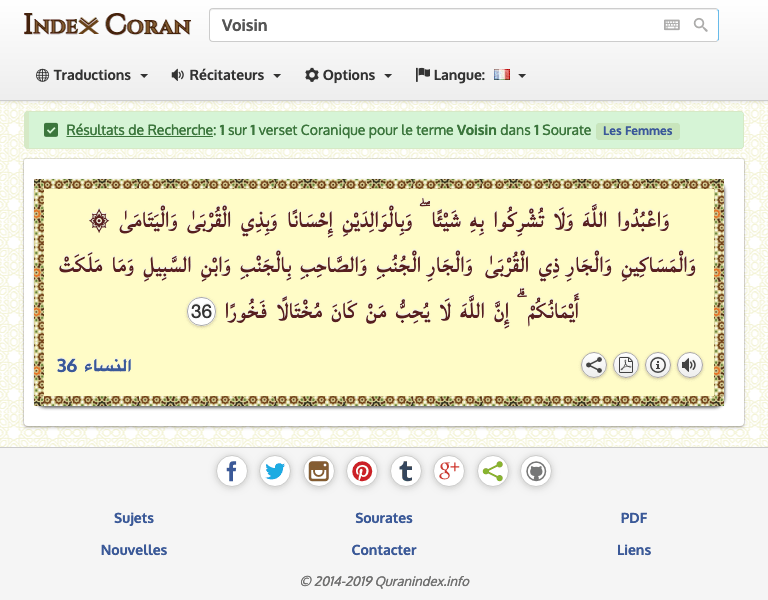Viewport: 768px width, 600px height.
Task: Click the search magnifier button
Action: (x=701, y=25)
